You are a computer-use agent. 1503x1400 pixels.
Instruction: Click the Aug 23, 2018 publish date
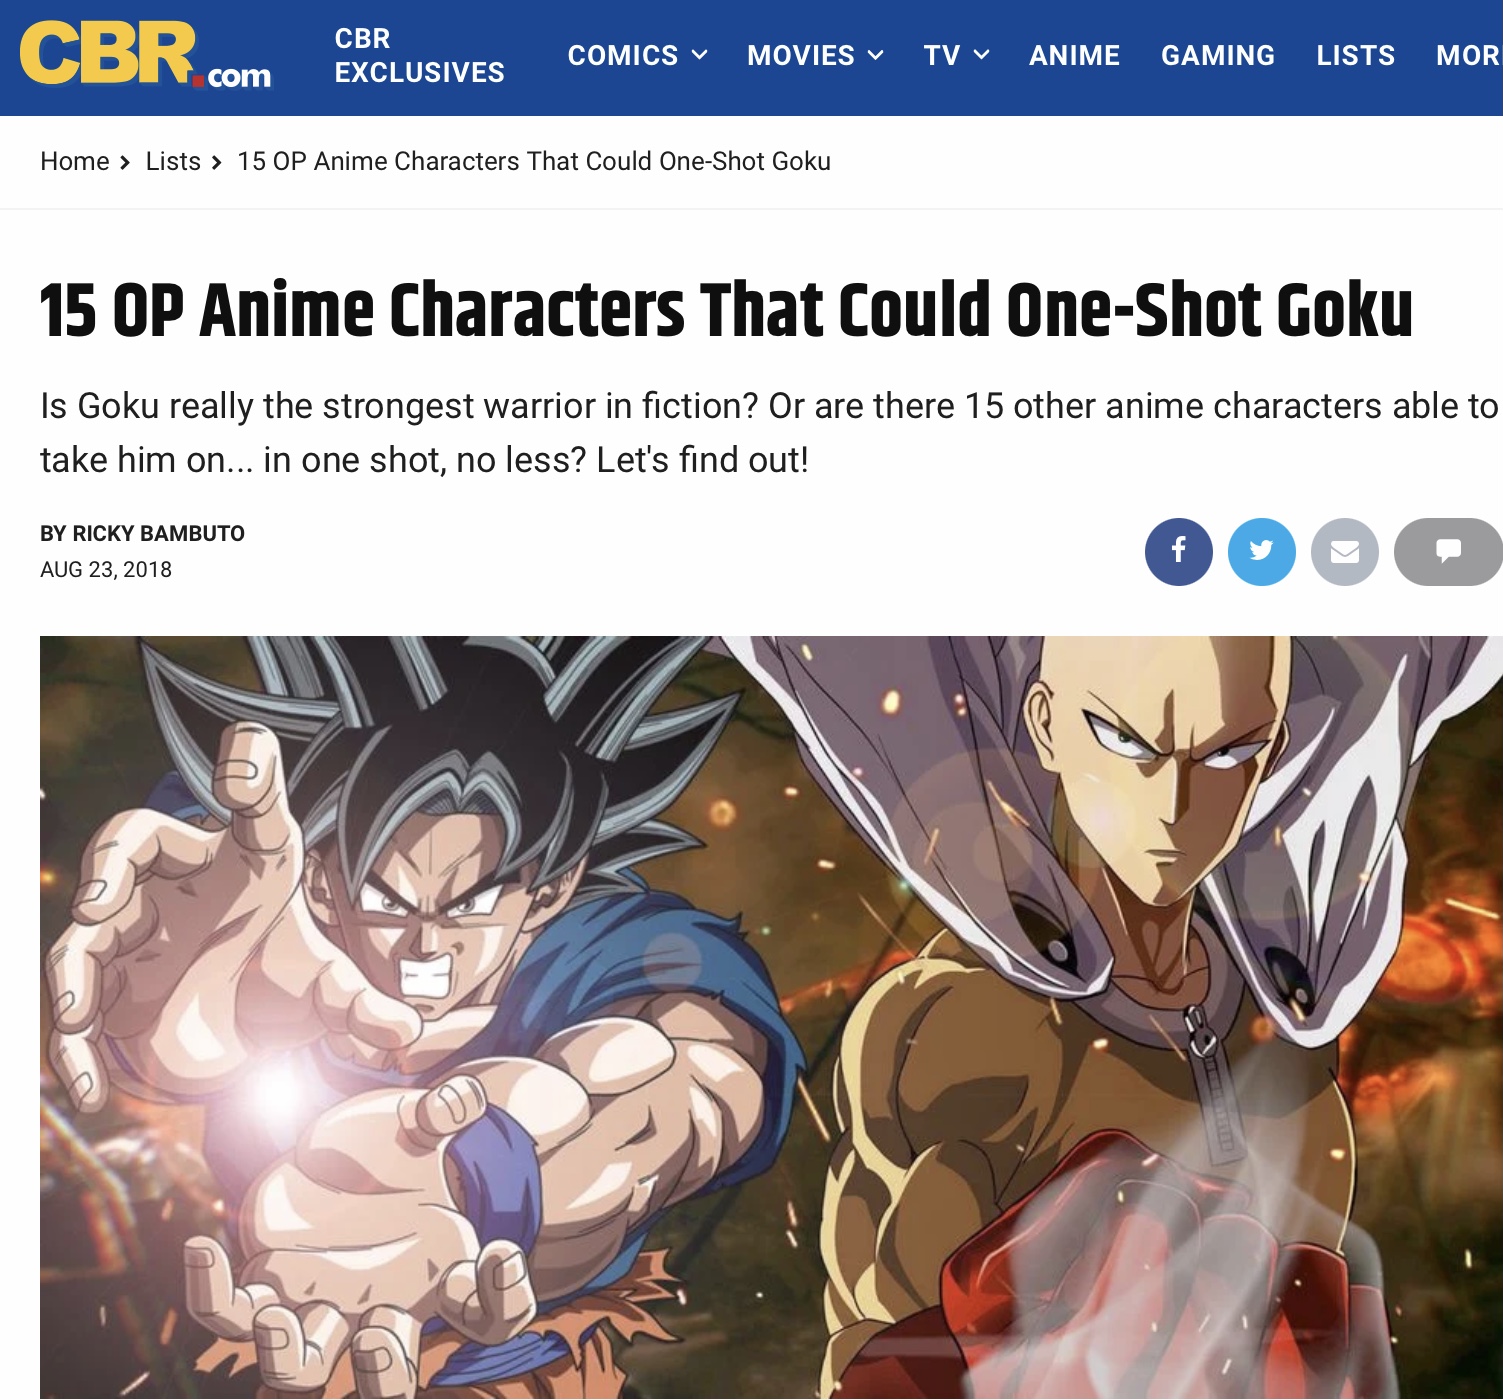click(106, 569)
